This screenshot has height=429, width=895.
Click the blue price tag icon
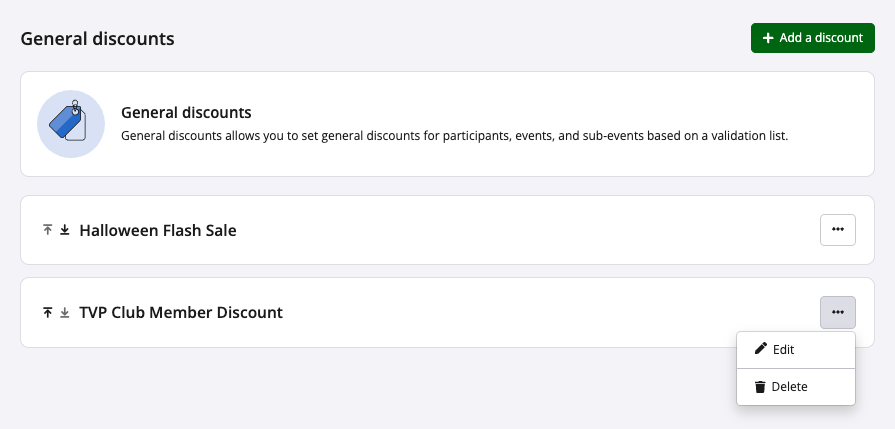click(71, 124)
